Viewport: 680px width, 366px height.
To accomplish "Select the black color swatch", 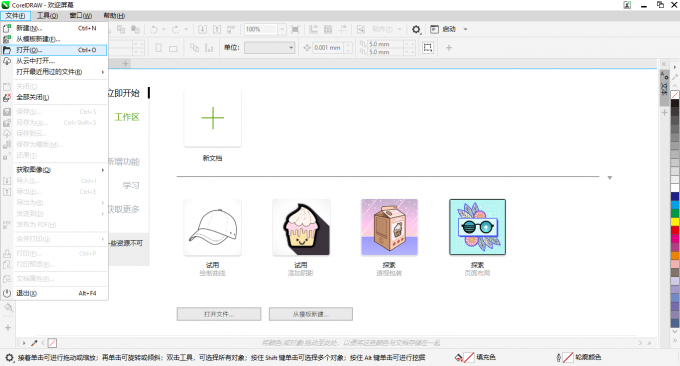I will click(675, 103).
